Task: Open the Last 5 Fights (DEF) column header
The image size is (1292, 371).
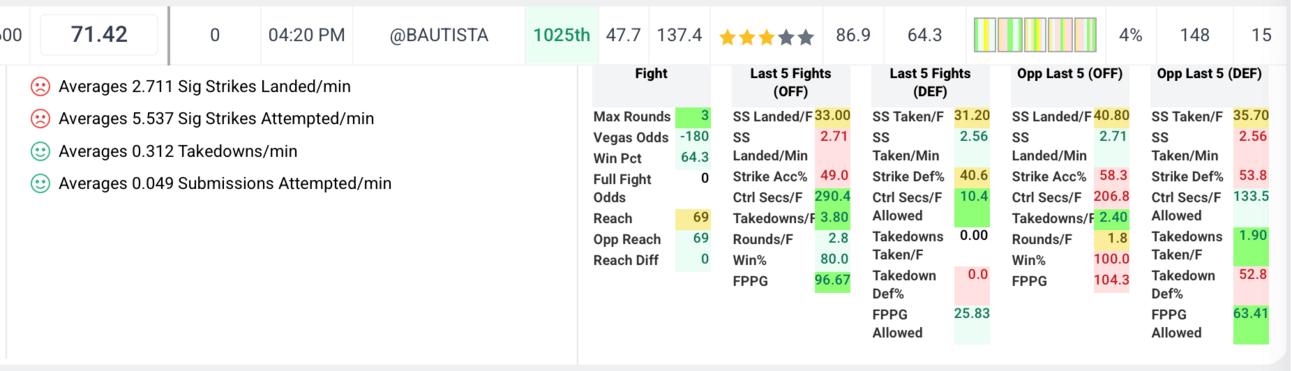Action: point(930,82)
